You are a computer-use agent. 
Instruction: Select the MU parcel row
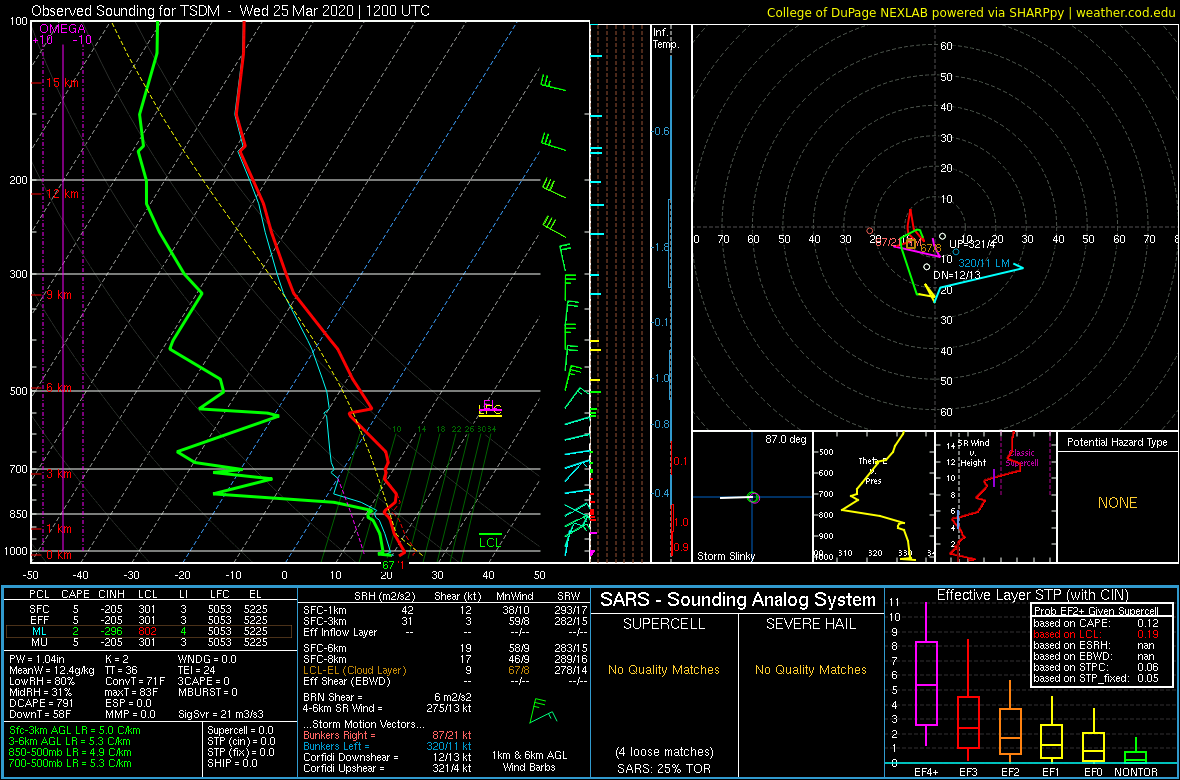point(150,644)
